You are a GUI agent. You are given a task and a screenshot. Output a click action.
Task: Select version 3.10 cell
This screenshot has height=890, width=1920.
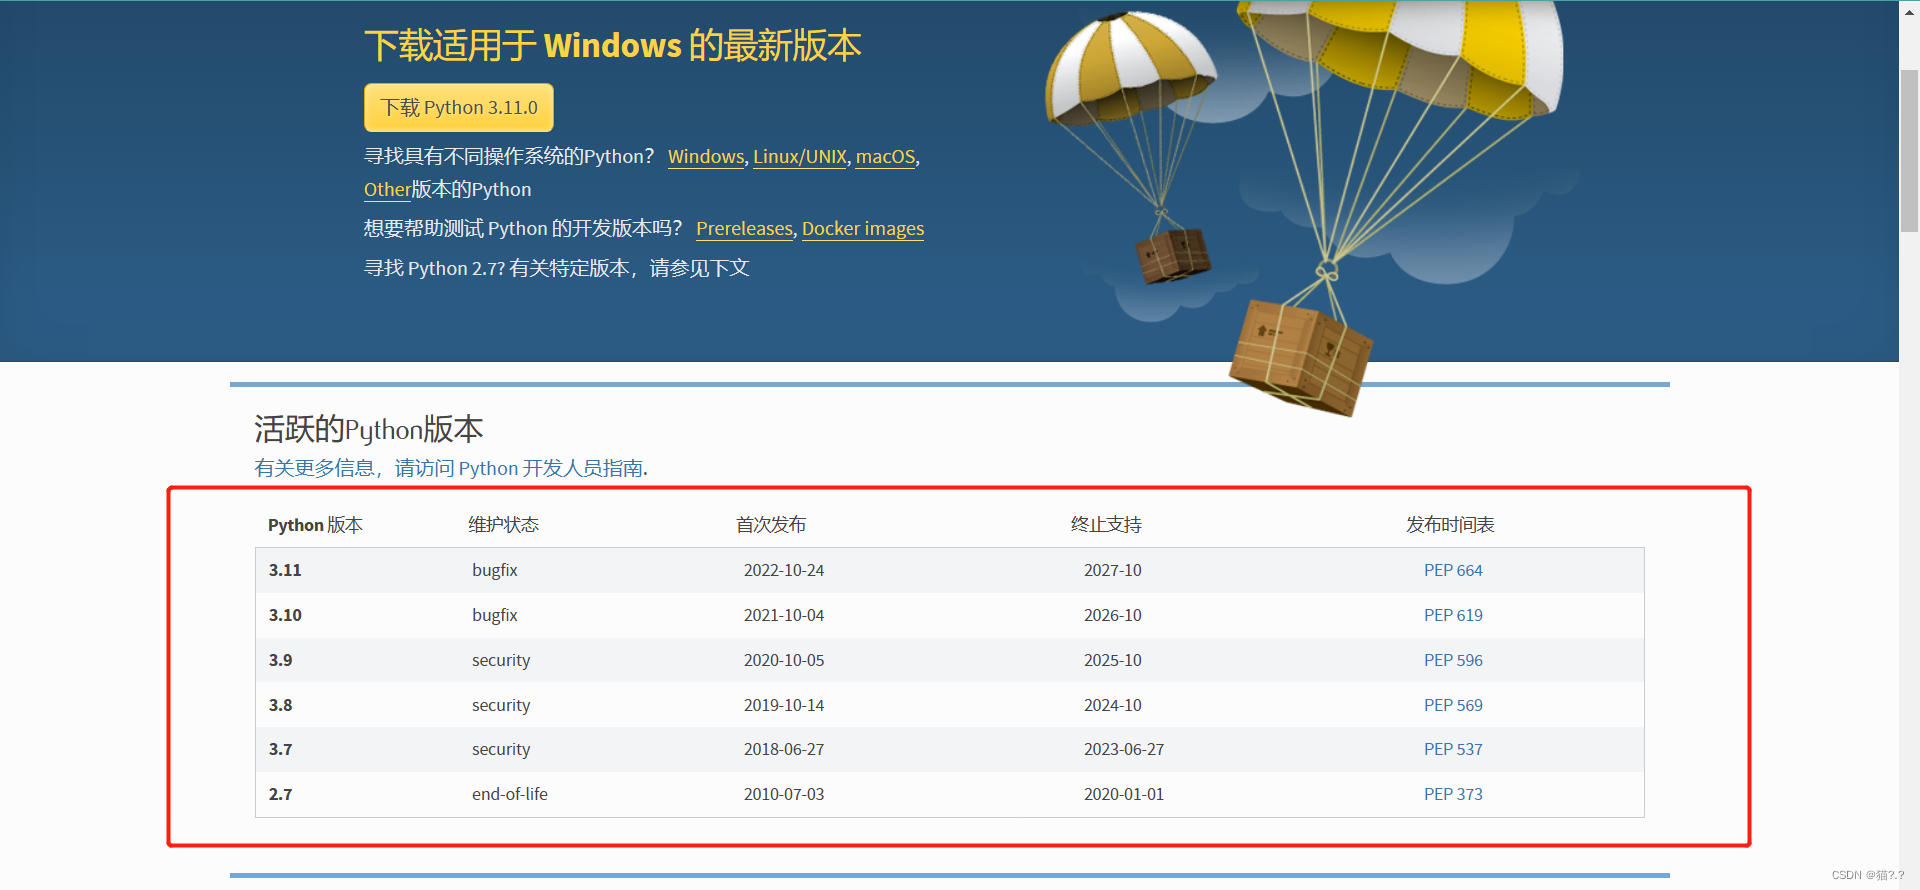(x=285, y=615)
